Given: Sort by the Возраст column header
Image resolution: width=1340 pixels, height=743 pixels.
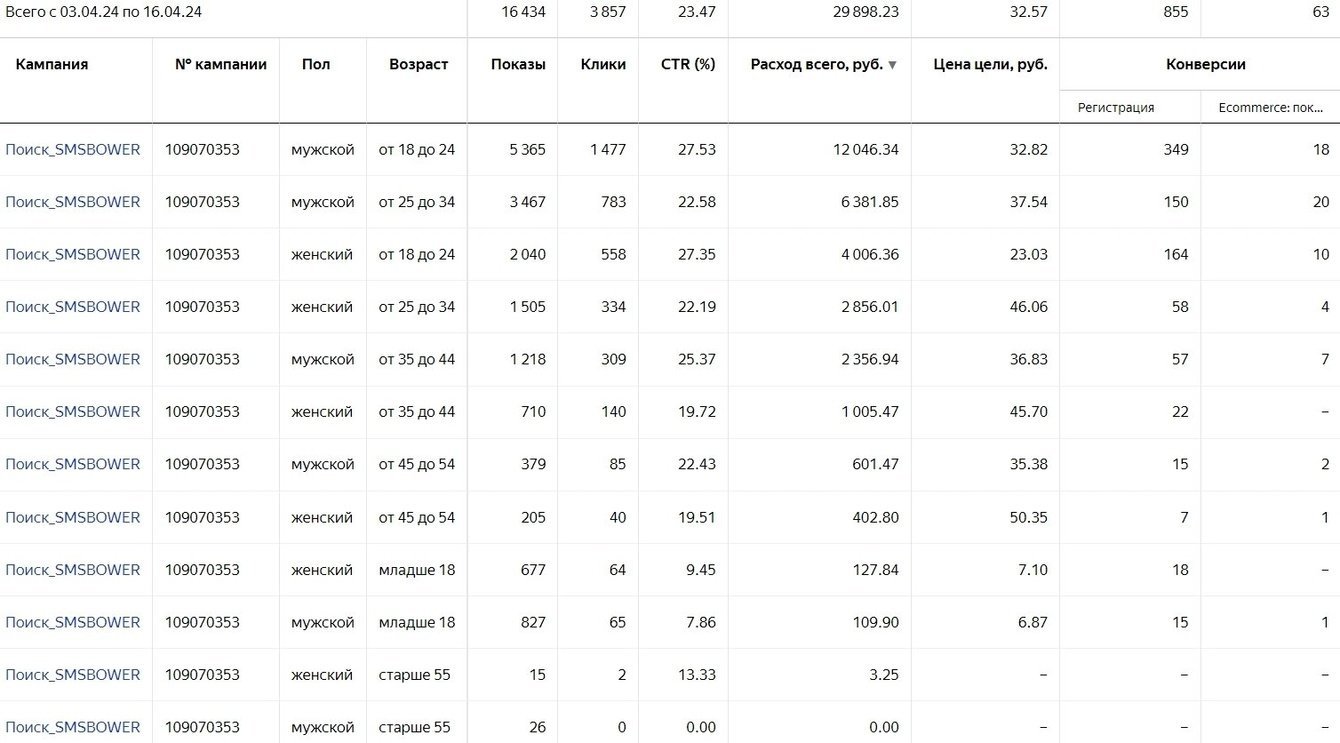Looking at the screenshot, I should tap(418, 64).
